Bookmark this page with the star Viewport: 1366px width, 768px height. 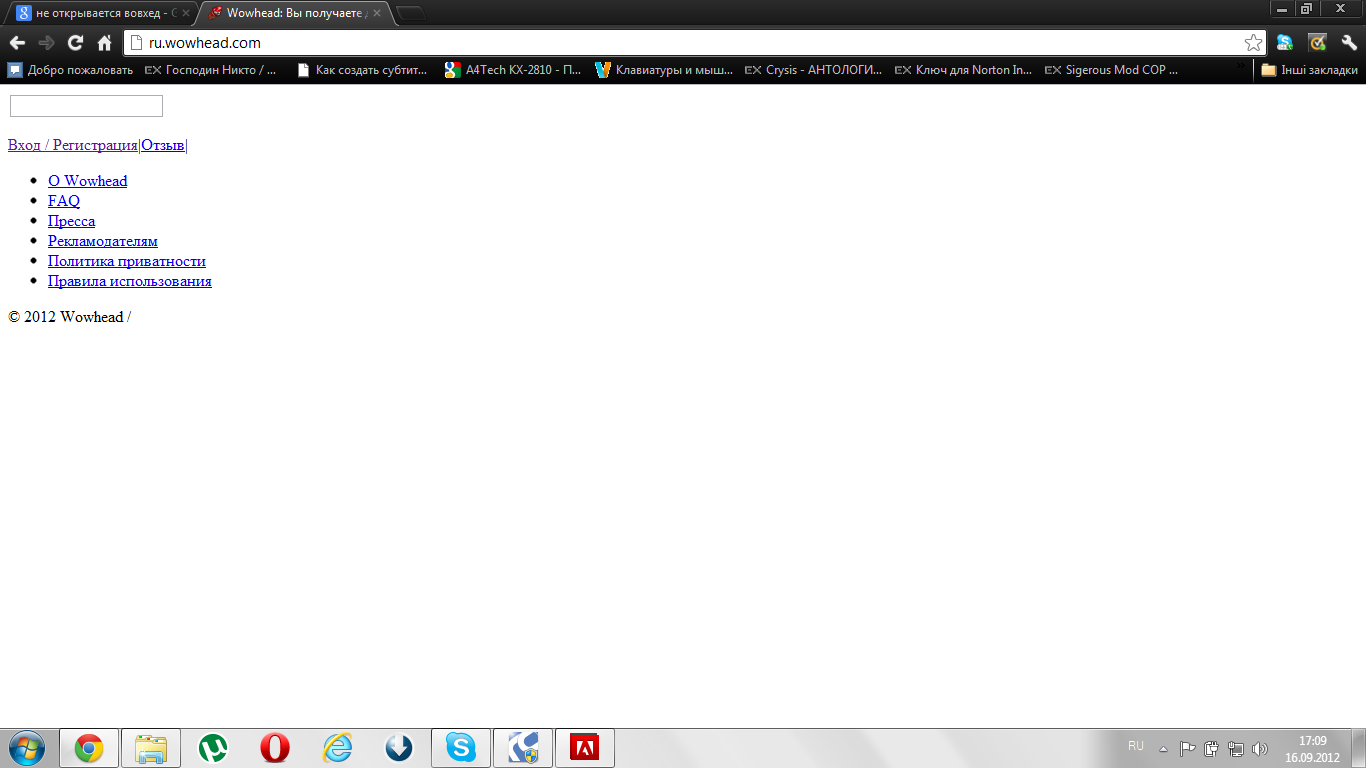click(x=1253, y=42)
